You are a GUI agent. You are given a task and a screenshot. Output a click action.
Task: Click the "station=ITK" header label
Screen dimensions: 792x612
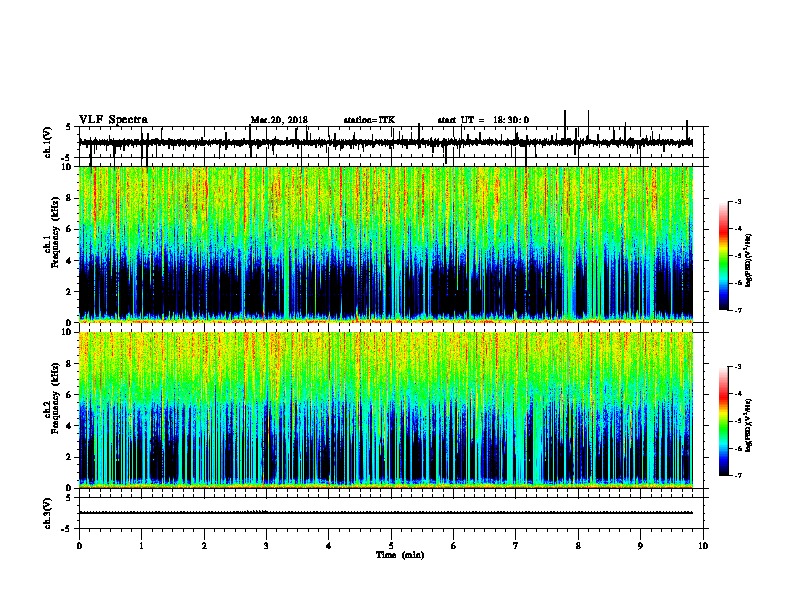pos(369,120)
